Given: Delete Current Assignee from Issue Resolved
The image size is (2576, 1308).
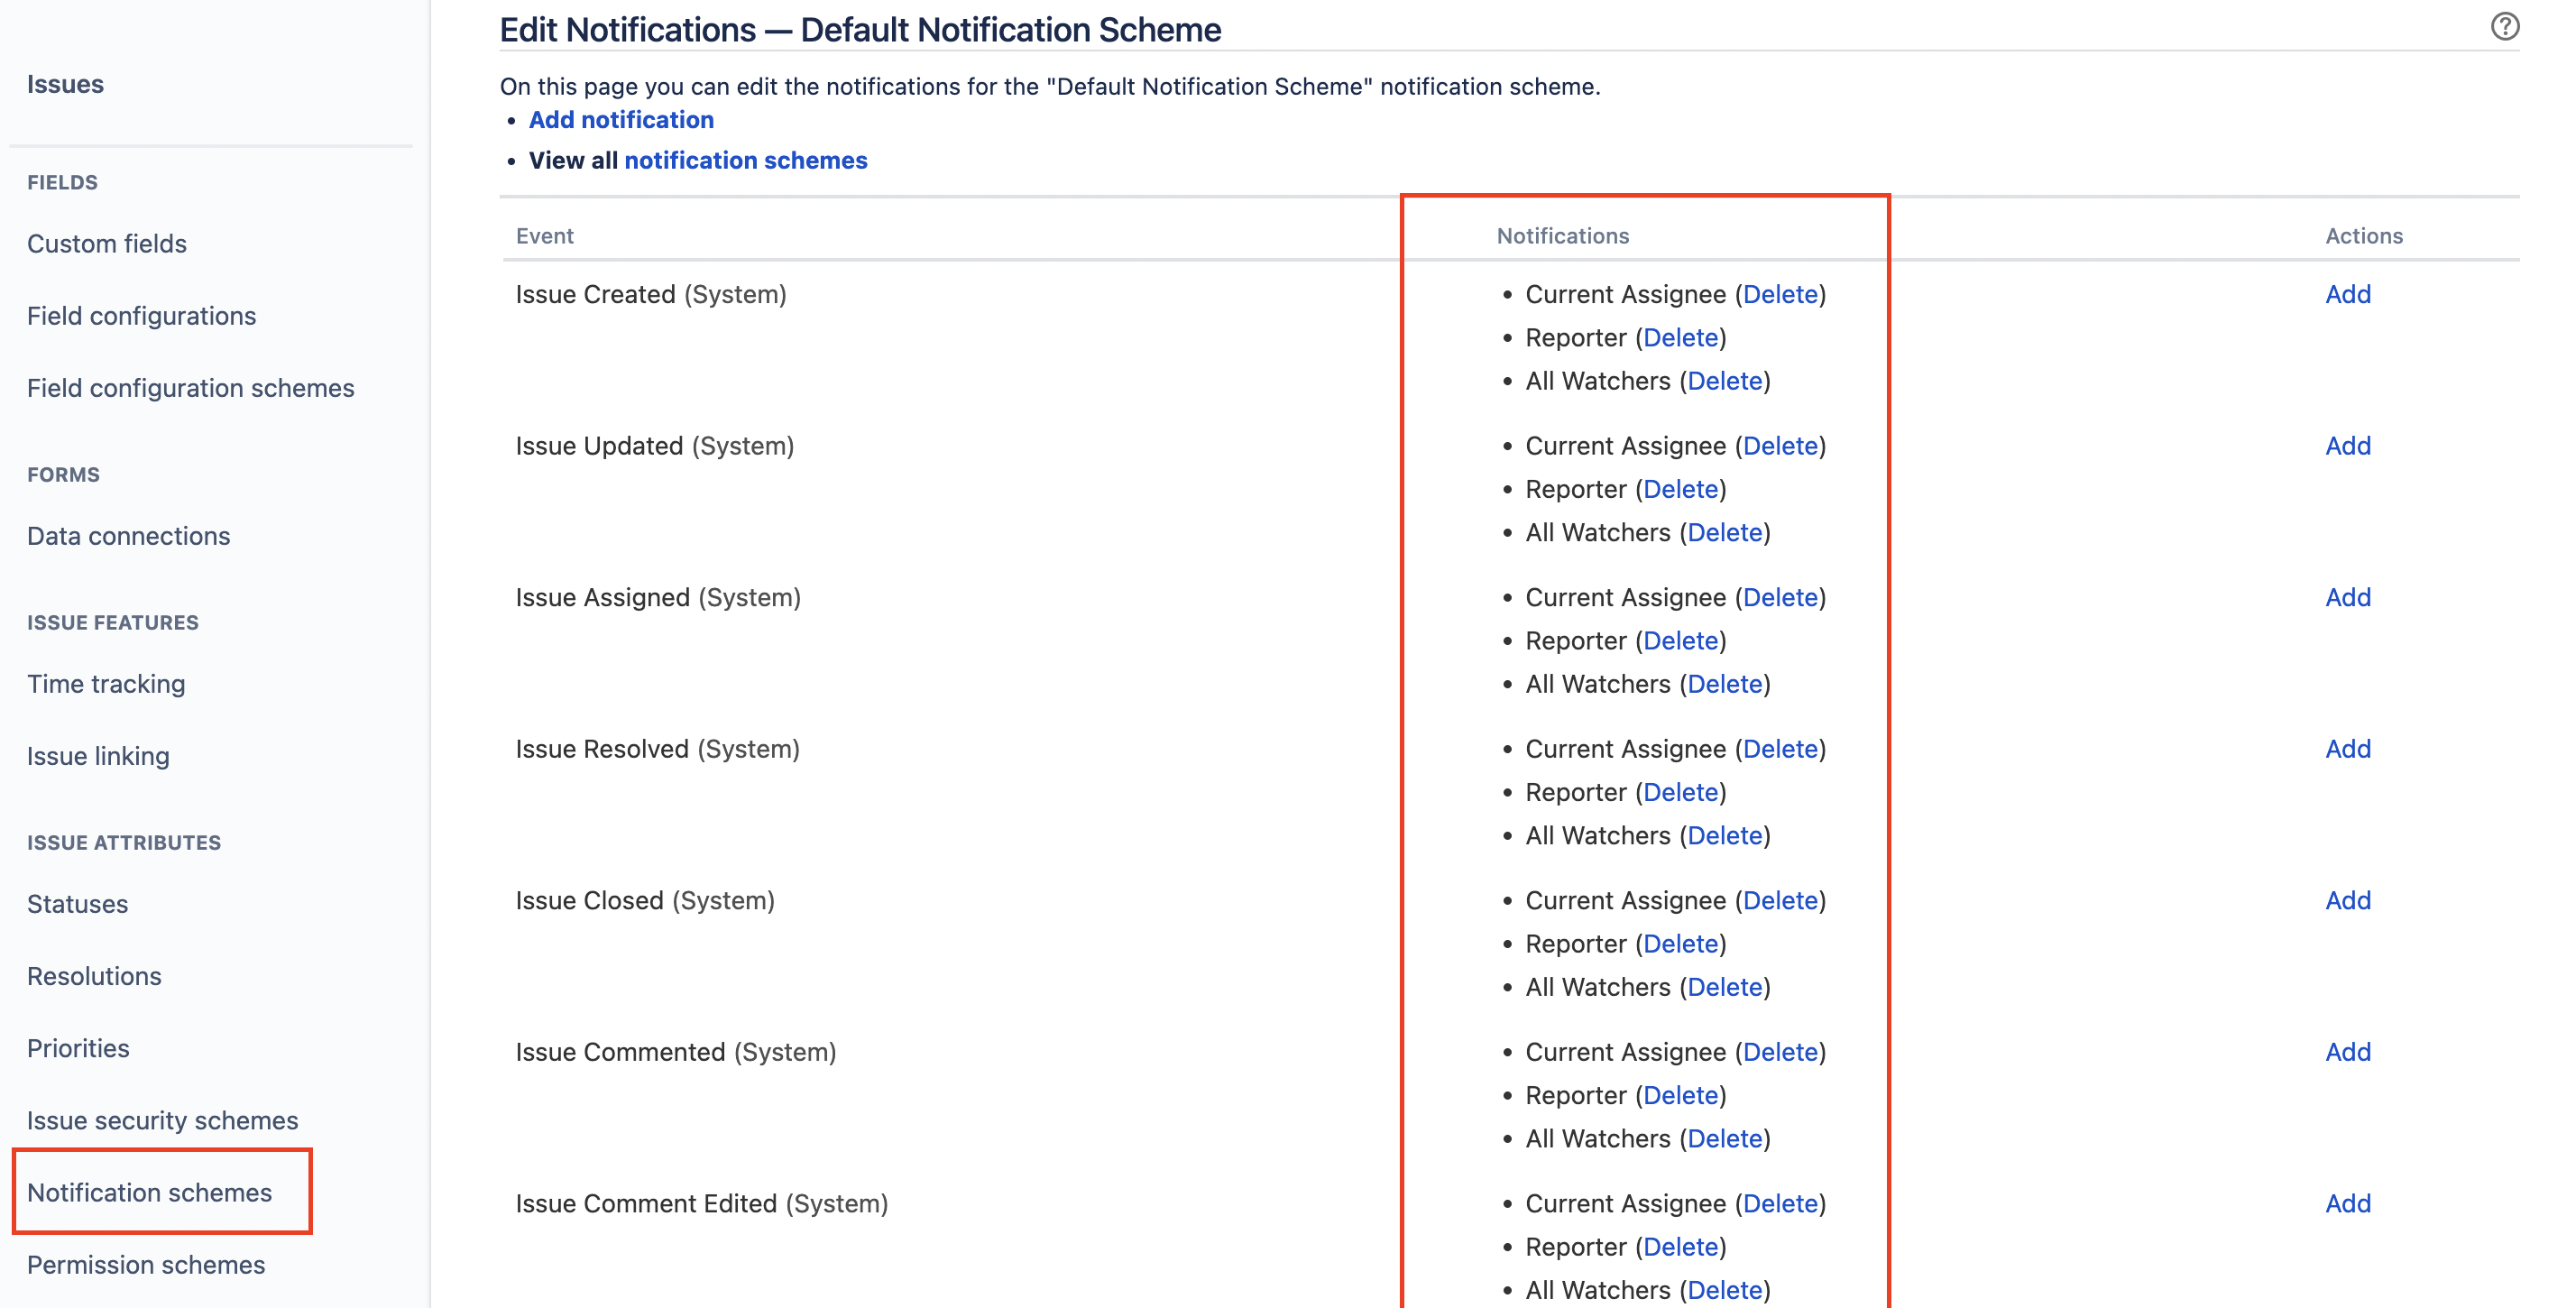Looking at the screenshot, I should [1780, 749].
